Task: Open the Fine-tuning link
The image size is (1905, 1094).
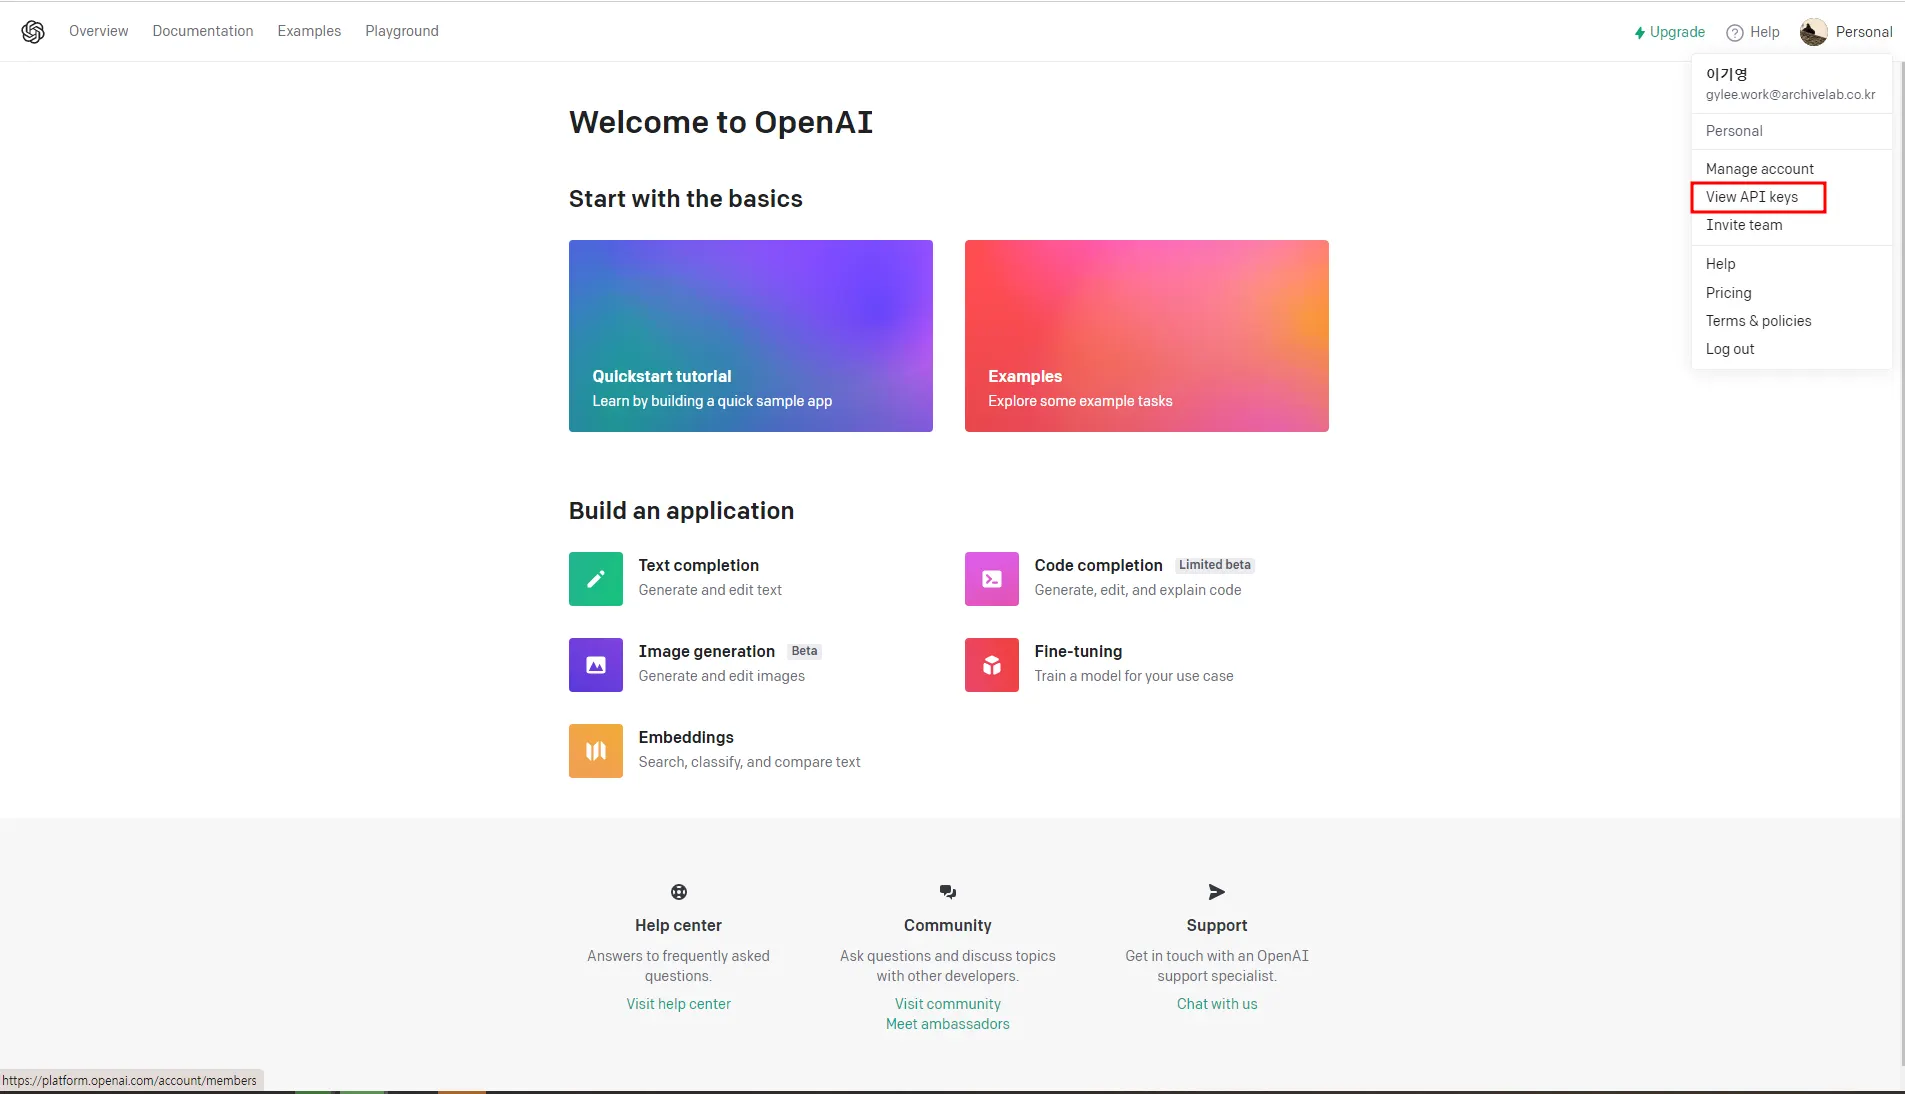Action: 1078,651
